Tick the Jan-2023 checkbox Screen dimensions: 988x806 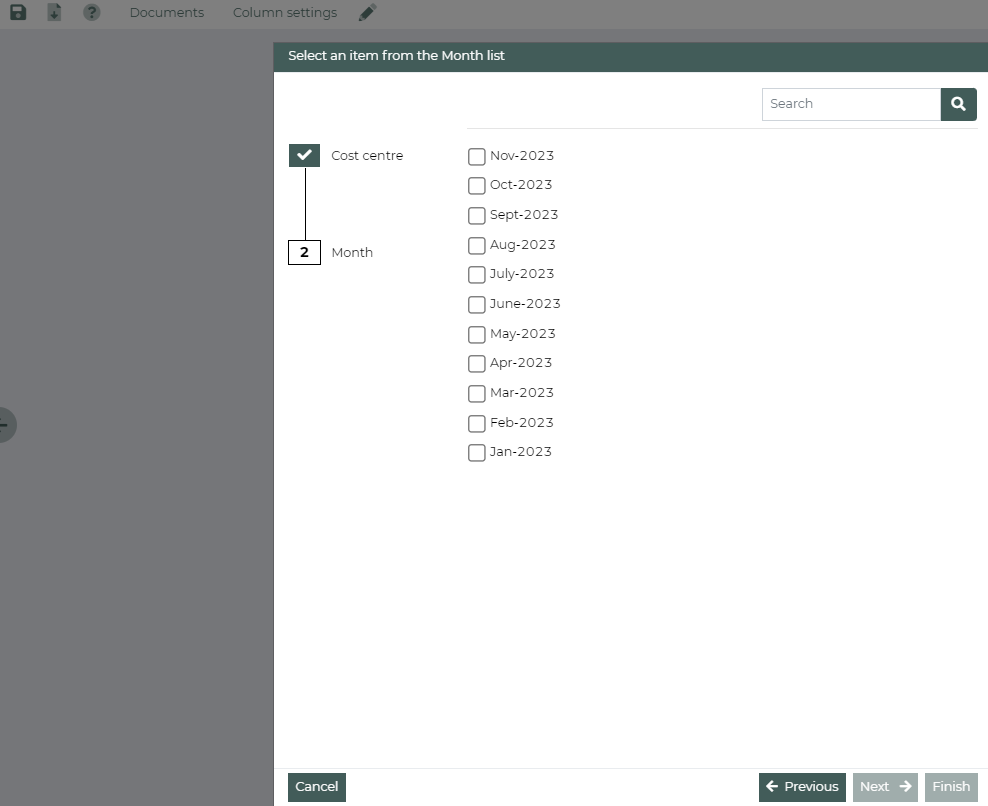pyautogui.click(x=476, y=452)
